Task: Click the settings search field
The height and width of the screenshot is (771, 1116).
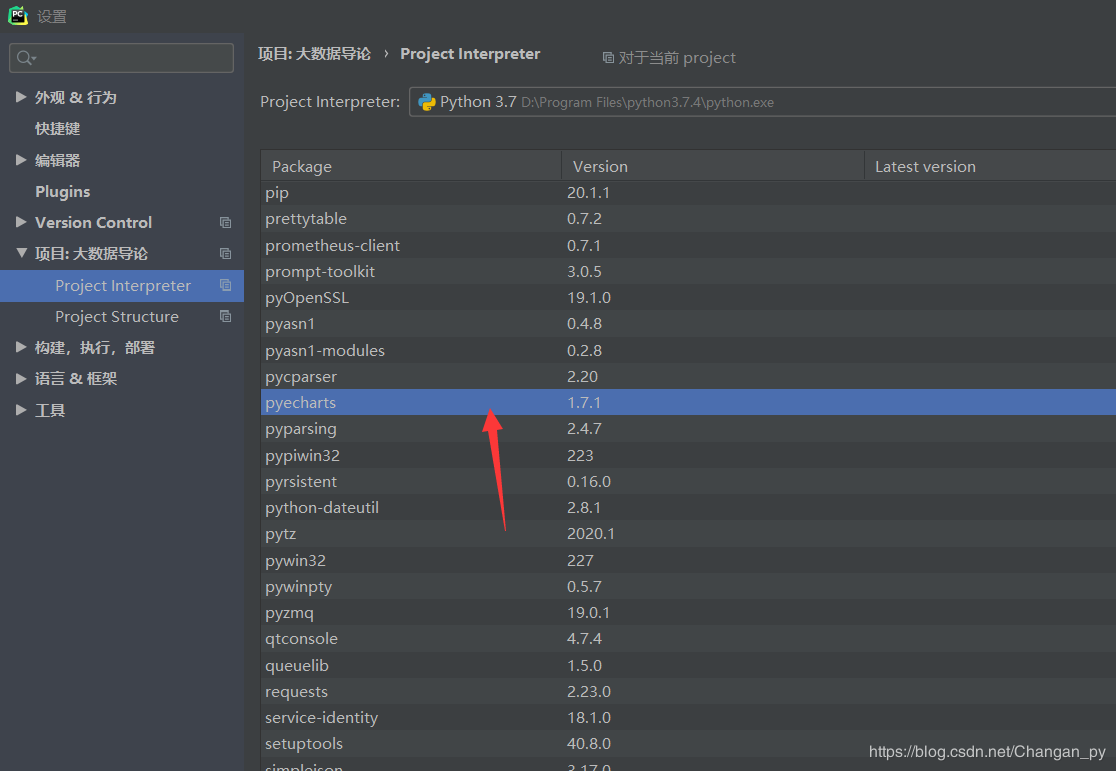Action: (x=121, y=58)
